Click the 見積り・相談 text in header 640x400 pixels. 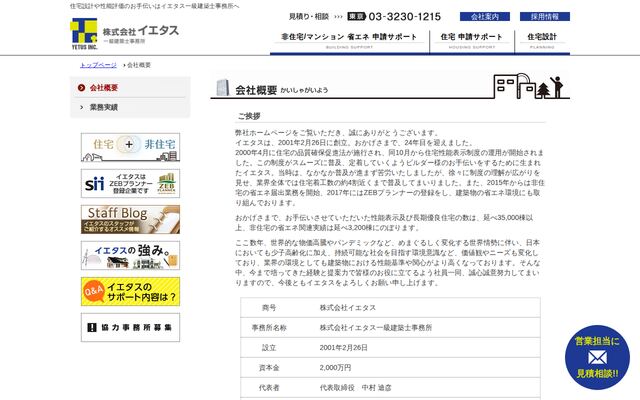click(309, 17)
